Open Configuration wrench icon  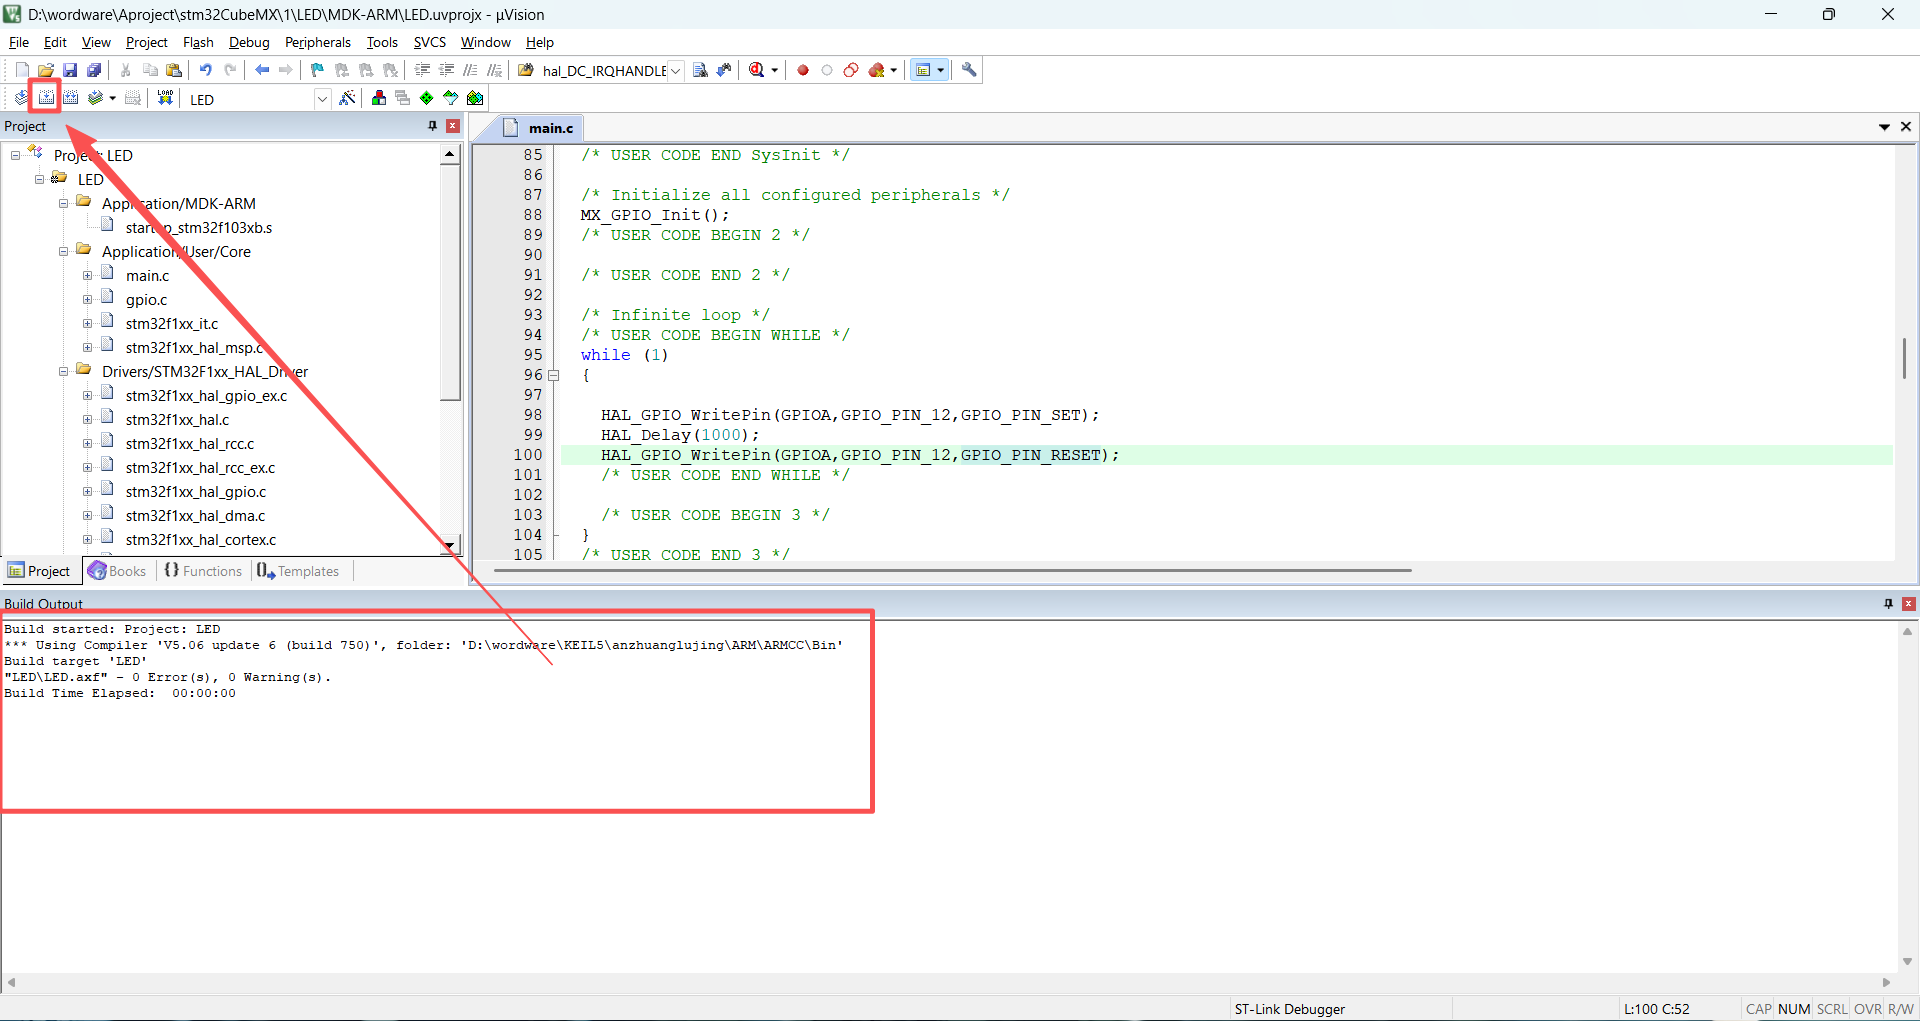pyautogui.click(x=969, y=70)
